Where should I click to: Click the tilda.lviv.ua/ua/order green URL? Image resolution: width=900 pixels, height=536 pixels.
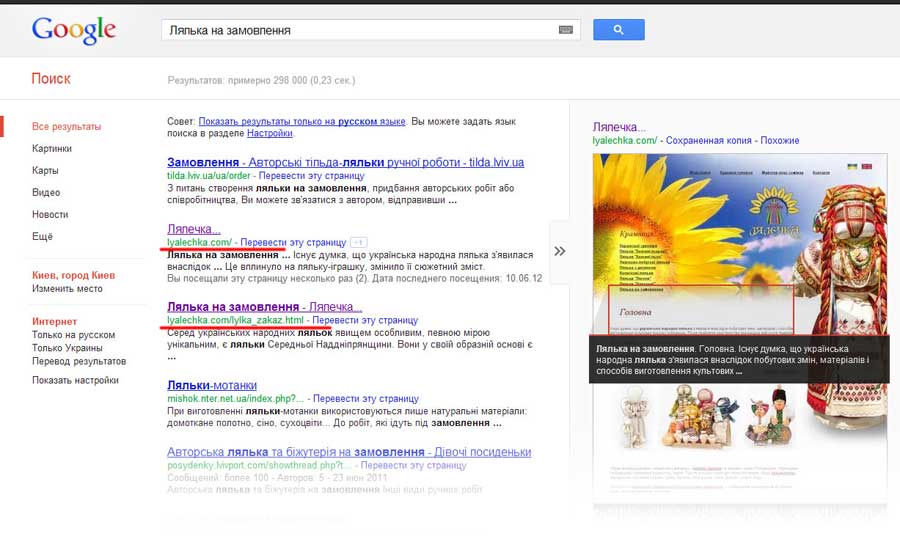tap(209, 176)
